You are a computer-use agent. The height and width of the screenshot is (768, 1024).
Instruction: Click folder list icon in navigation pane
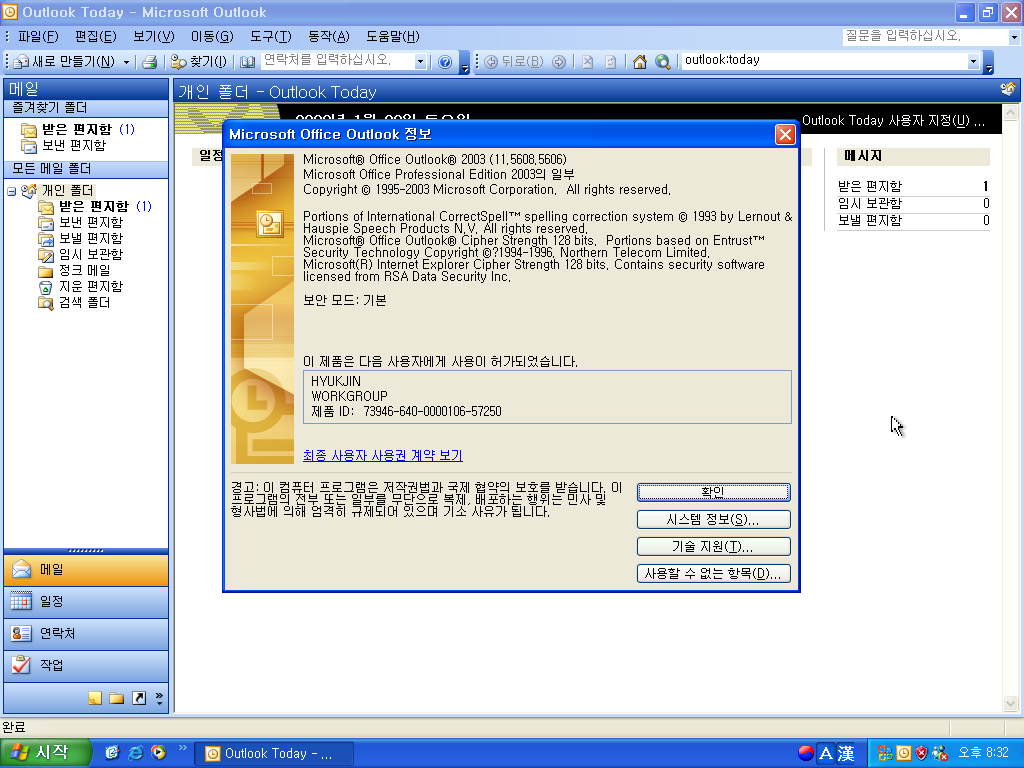point(117,699)
